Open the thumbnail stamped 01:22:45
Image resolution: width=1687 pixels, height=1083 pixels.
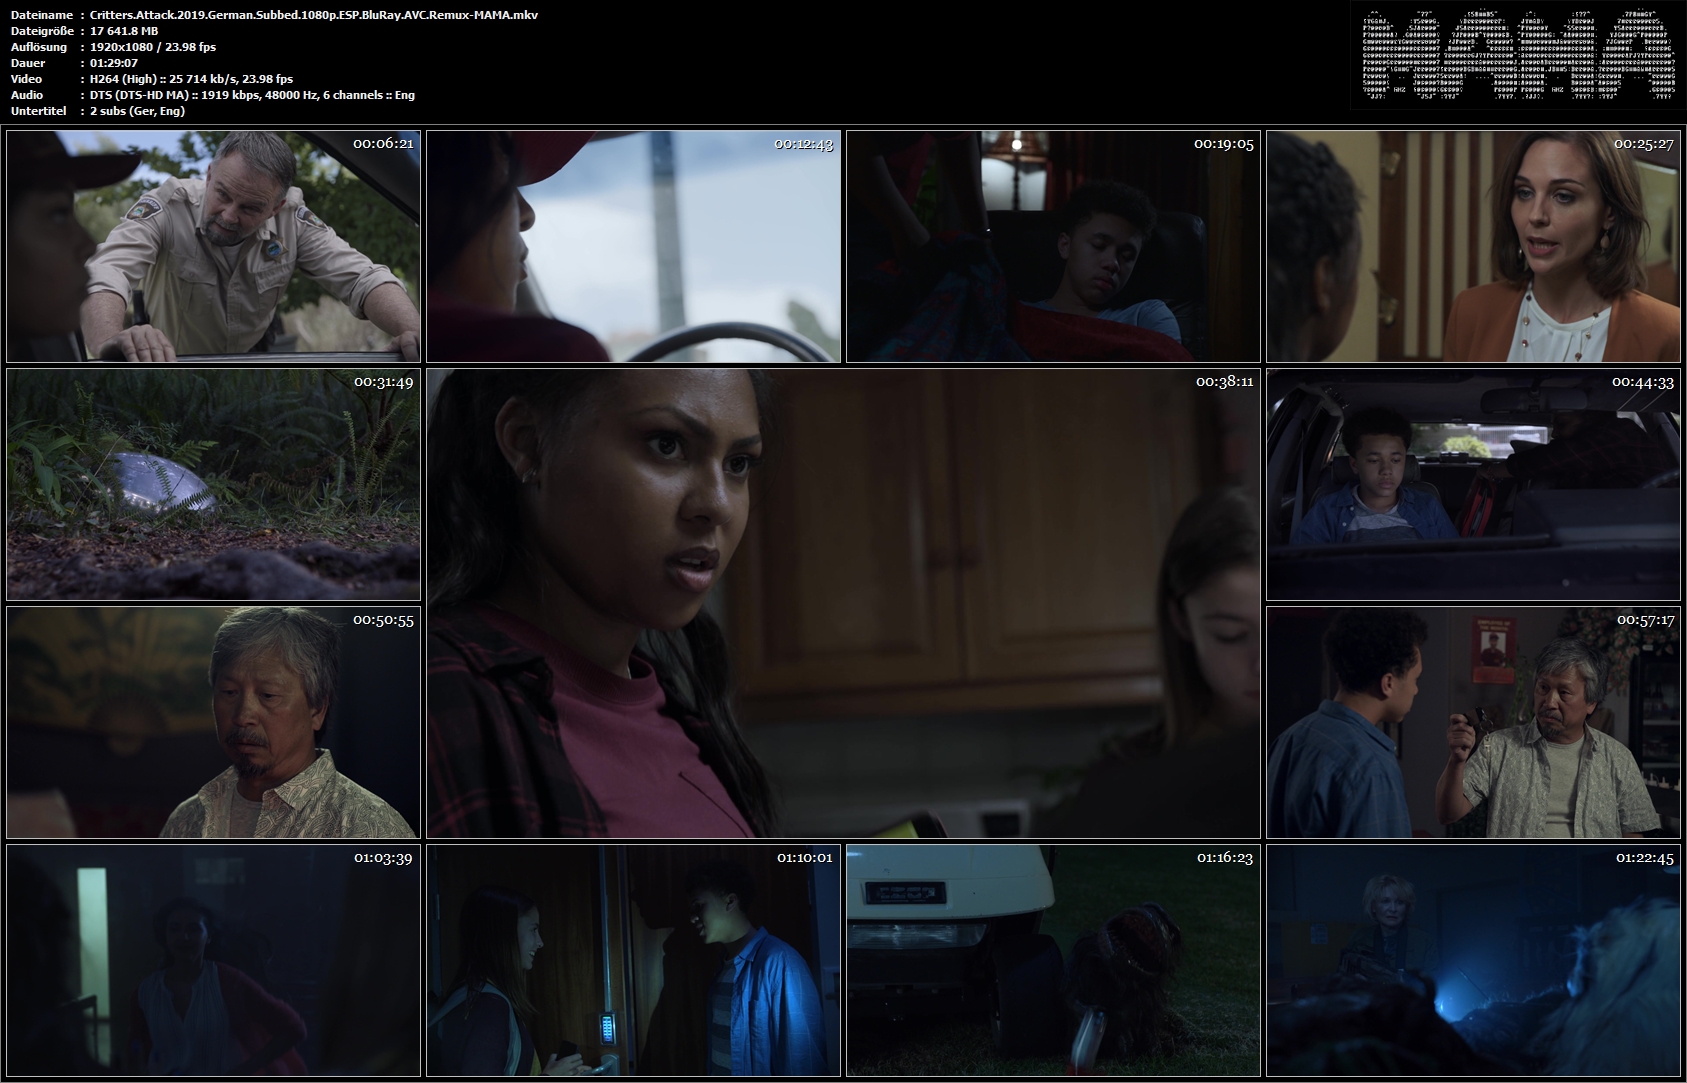pyautogui.click(x=1473, y=960)
